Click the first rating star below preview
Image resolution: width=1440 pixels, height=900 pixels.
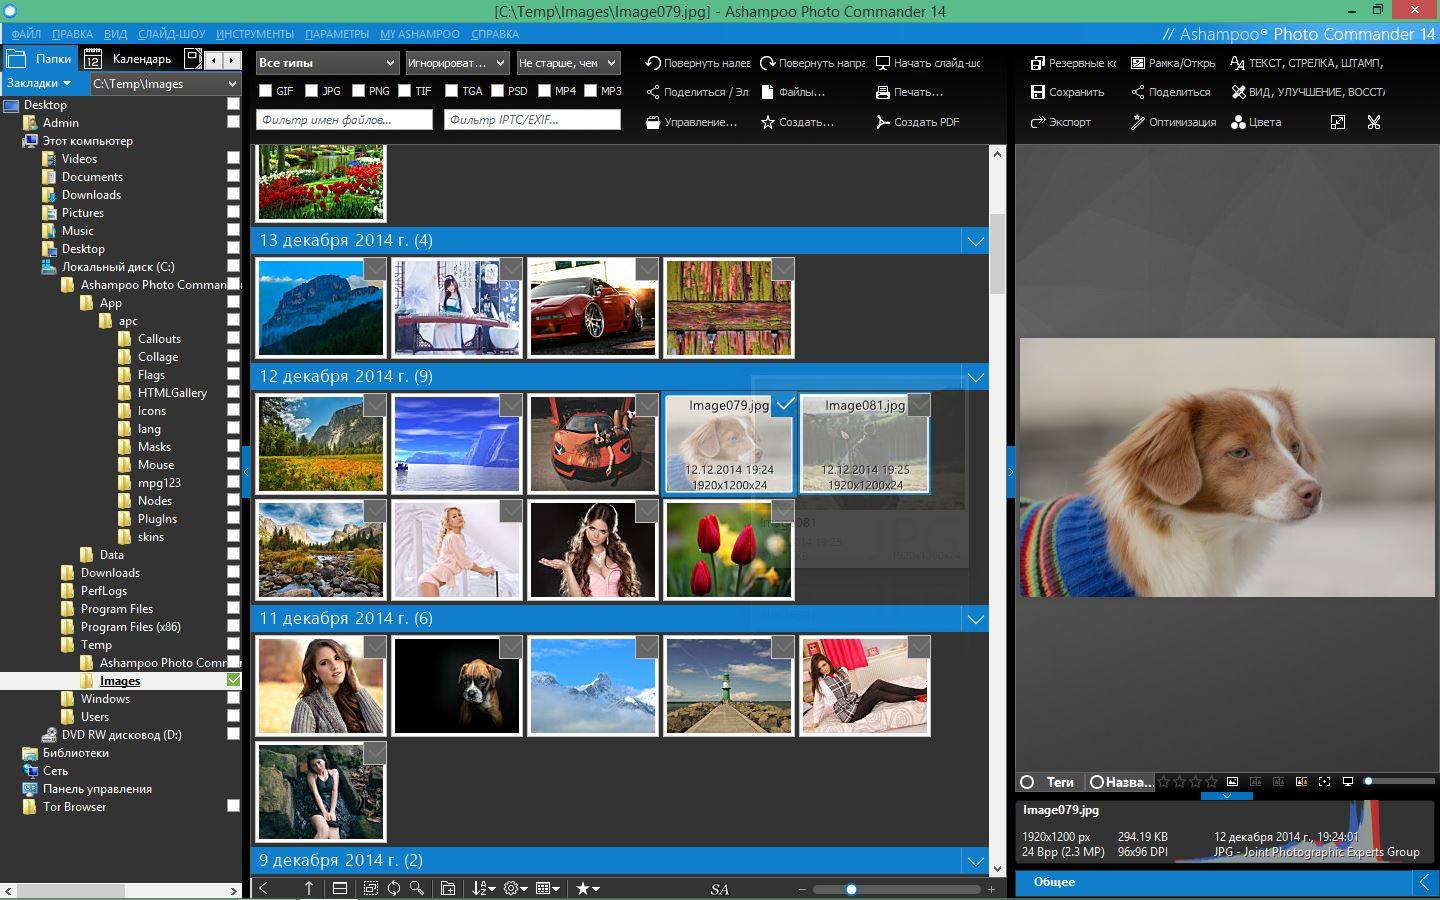(1164, 782)
